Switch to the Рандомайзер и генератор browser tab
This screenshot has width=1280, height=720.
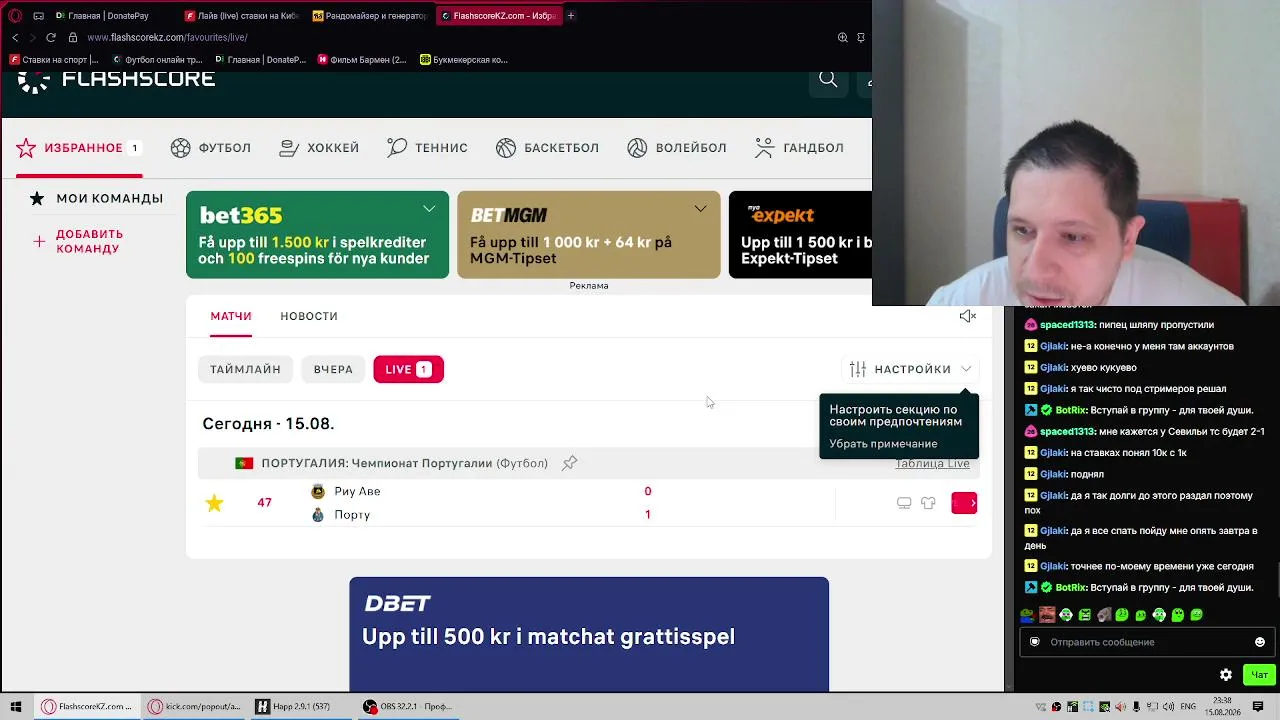(369, 16)
